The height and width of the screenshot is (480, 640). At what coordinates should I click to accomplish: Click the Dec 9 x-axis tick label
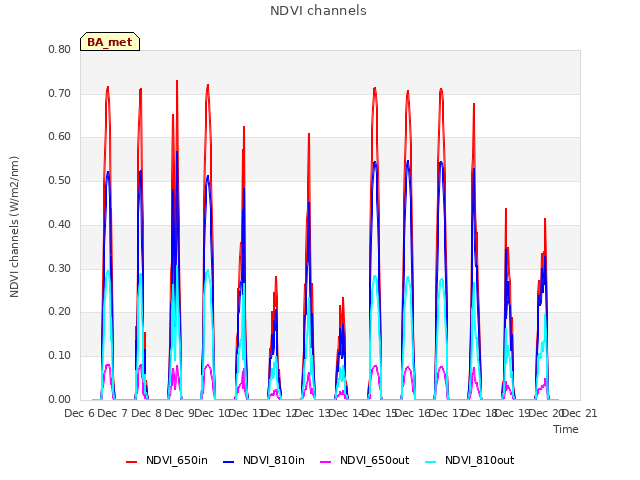pyautogui.click(x=180, y=413)
